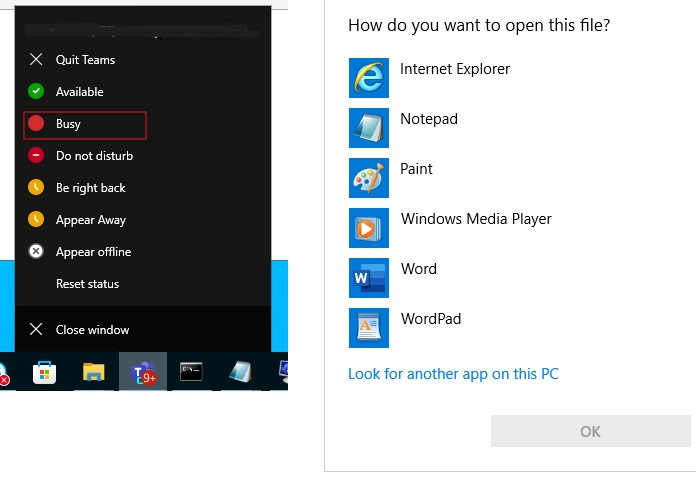696x482 pixels.
Task: Click the WordPad app icon
Action: [x=369, y=328]
